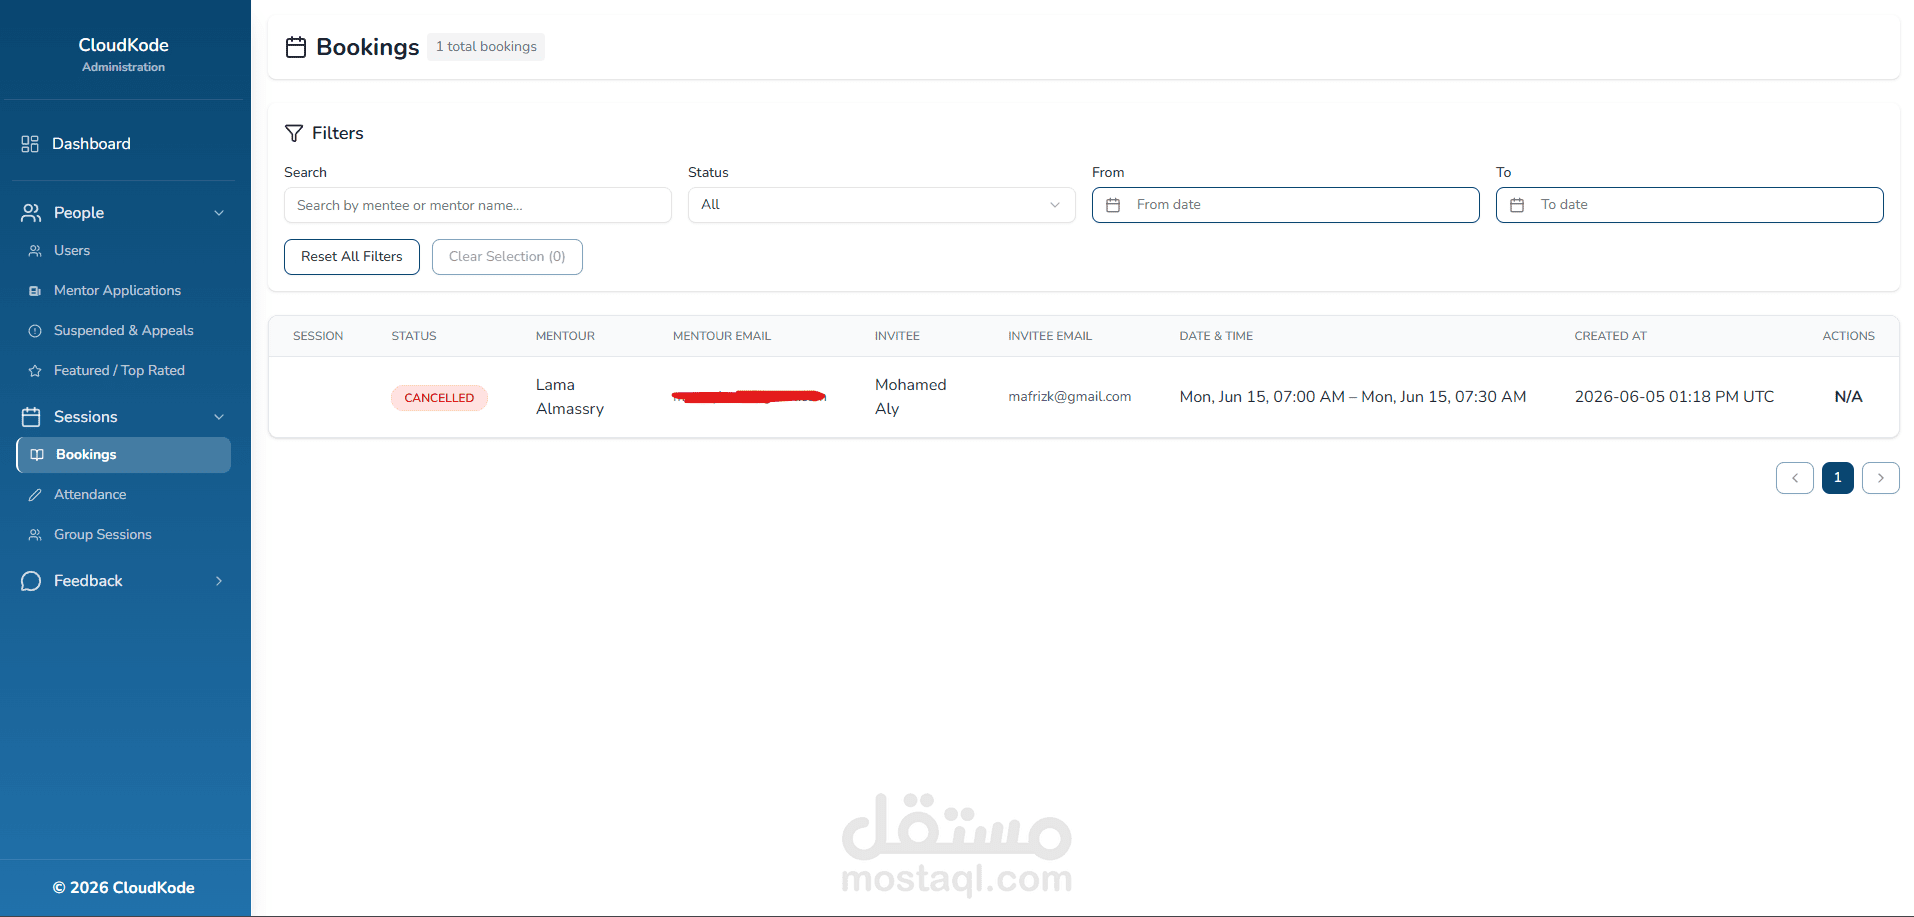This screenshot has height=917, width=1914.
Task: Open Group Sessions
Action: tap(103, 535)
